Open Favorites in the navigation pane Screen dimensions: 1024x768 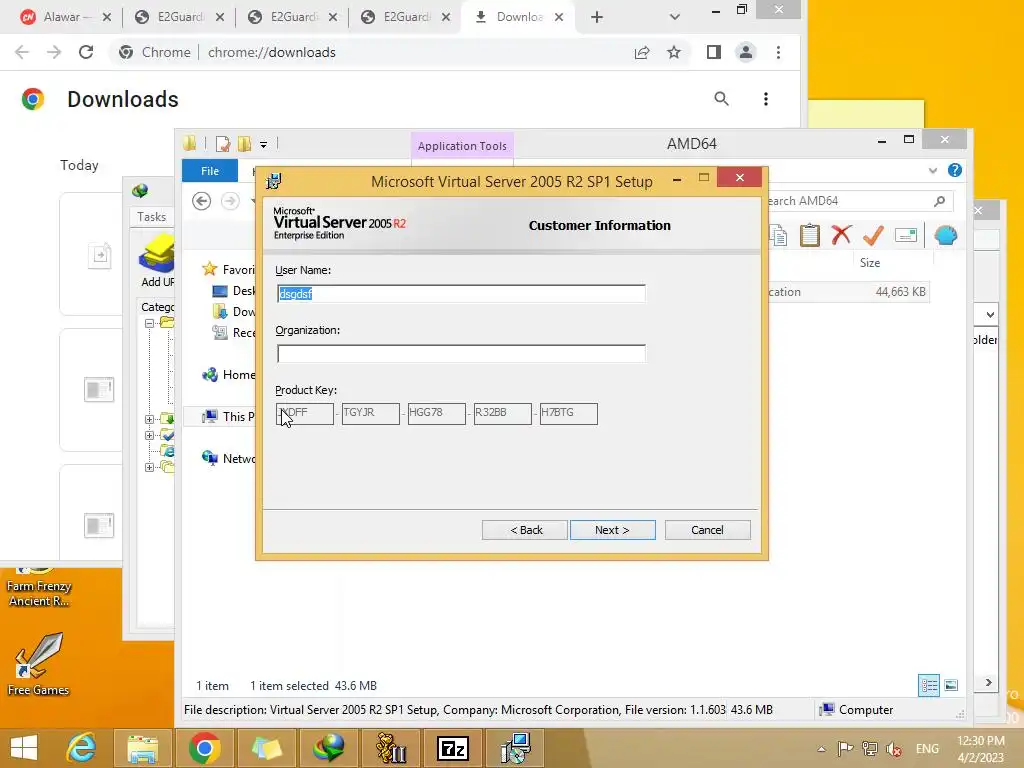tap(229, 270)
